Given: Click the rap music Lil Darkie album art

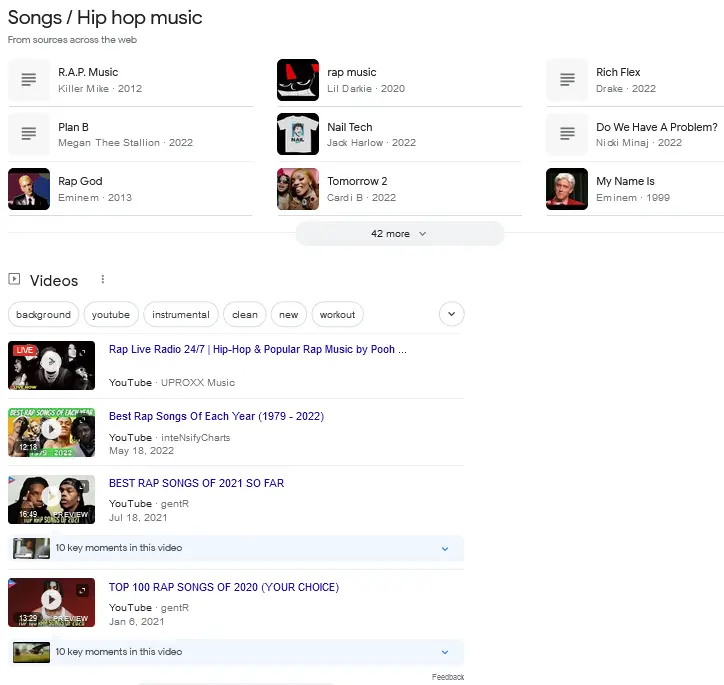Looking at the screenshot, I should (x=298, y=80).
